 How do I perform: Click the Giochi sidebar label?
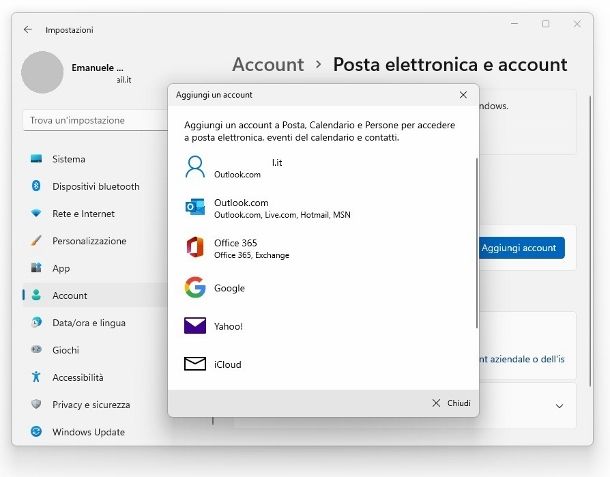pos(66,350)
